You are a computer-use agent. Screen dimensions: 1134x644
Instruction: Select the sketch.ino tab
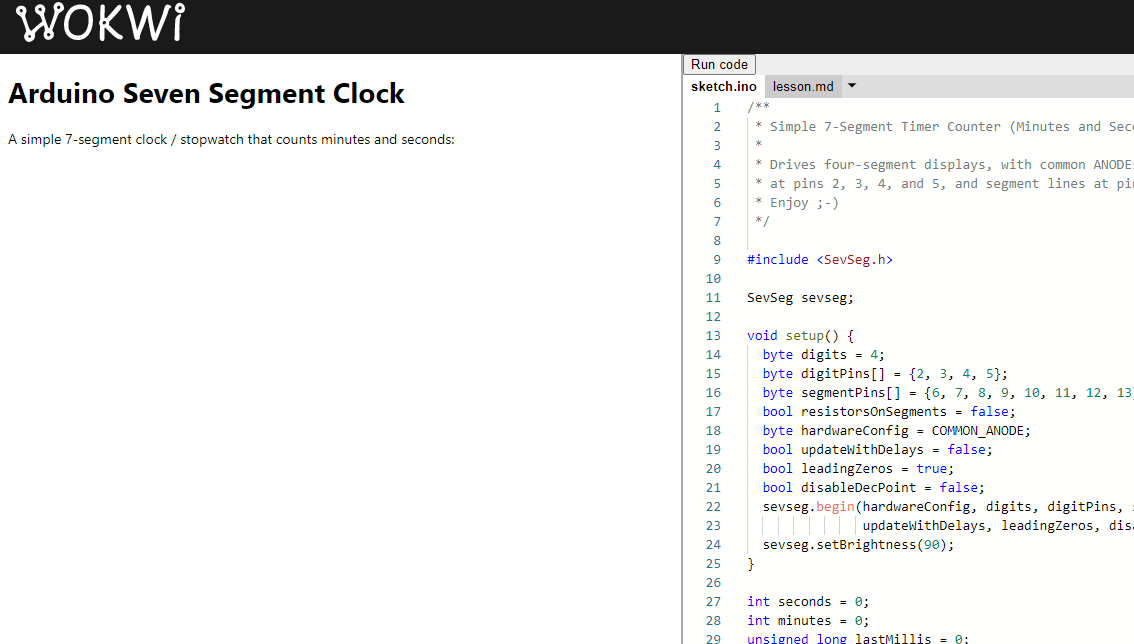coord(723,86)
